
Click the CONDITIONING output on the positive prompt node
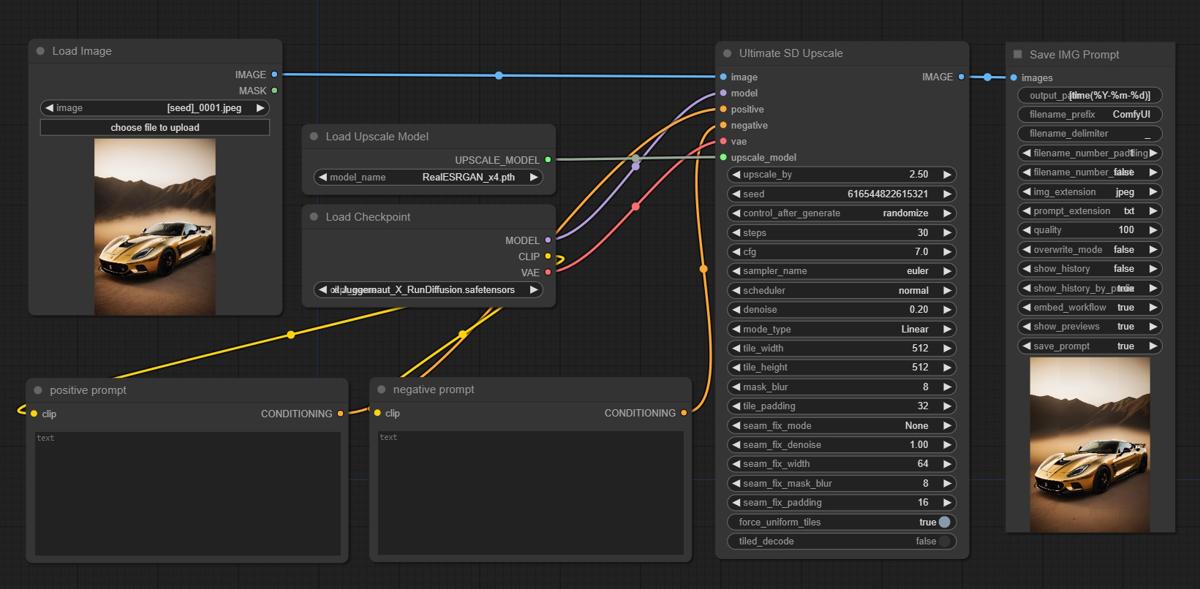pyautogui.click(x=339, y=413)
